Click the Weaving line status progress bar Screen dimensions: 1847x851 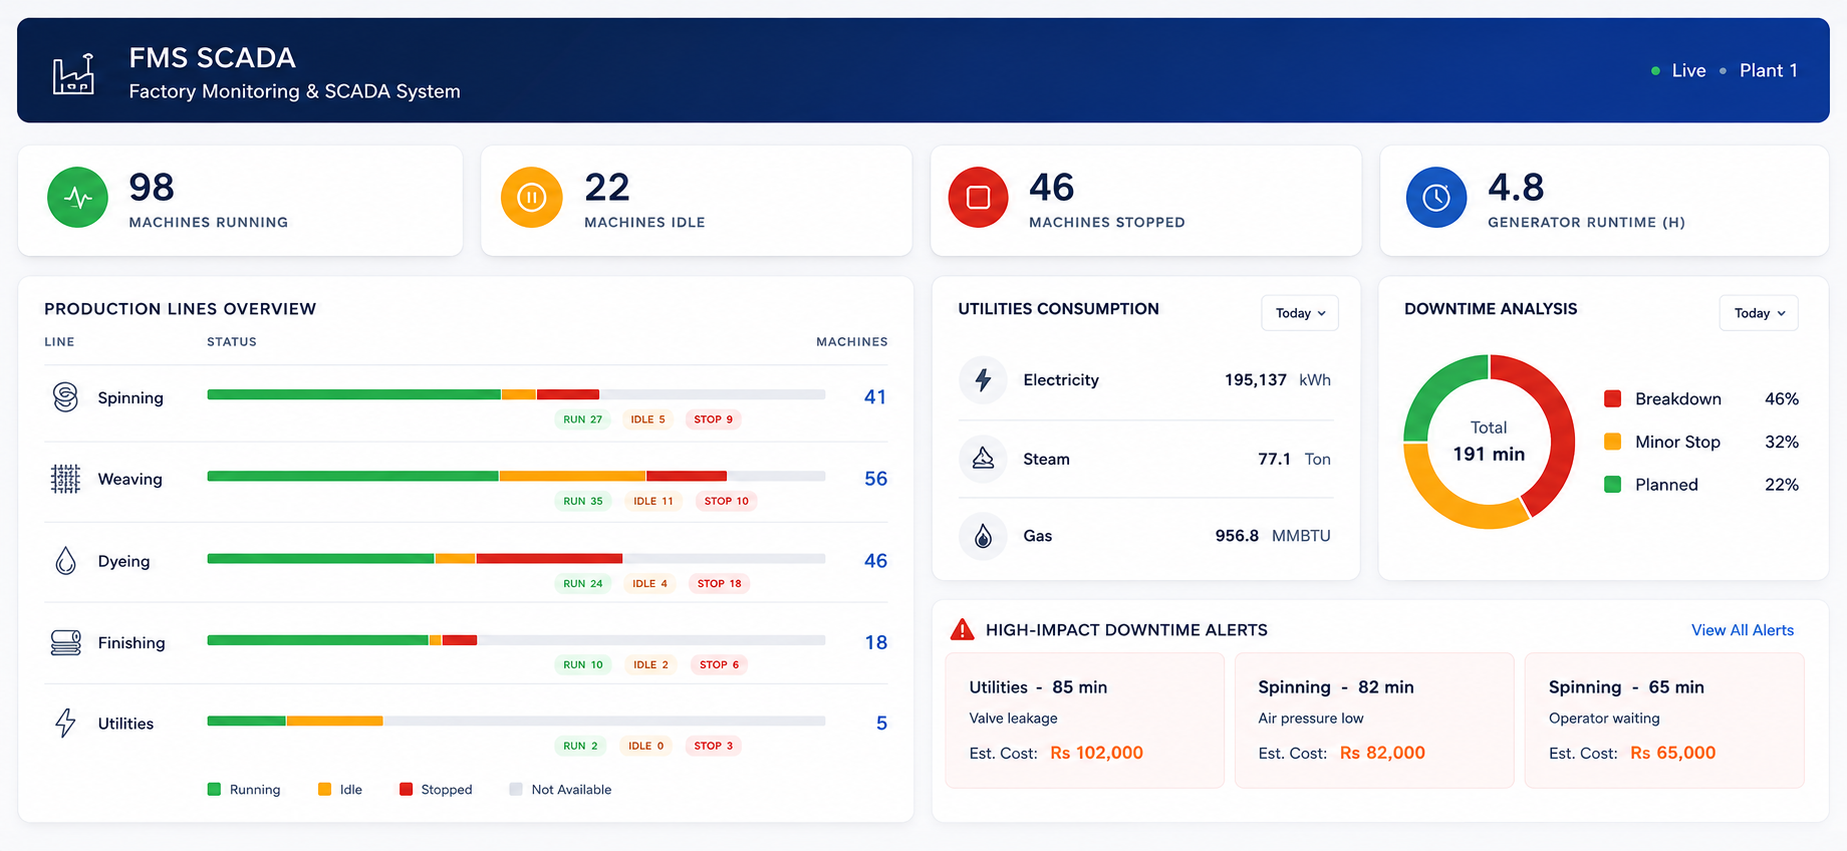pos(516,476)
